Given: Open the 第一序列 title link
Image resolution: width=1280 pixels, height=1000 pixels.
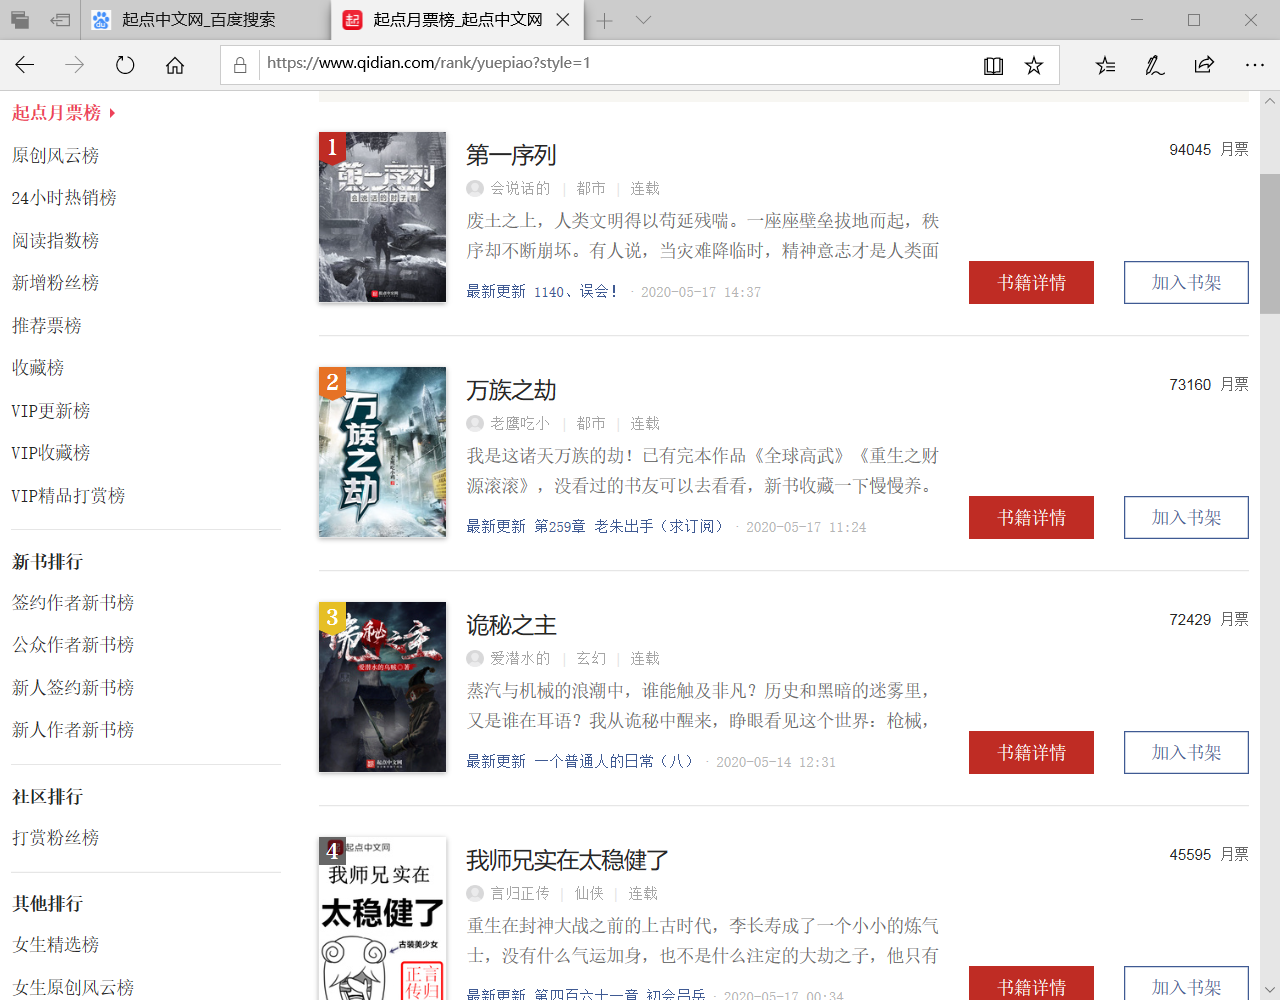Looking at the screenshot, I should (x=511, y=156).
